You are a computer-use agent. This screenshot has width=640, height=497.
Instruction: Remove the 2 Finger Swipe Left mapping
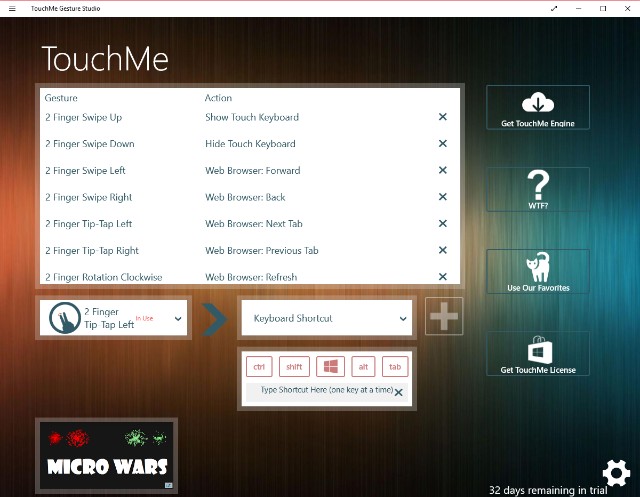(x=442, y=170)
